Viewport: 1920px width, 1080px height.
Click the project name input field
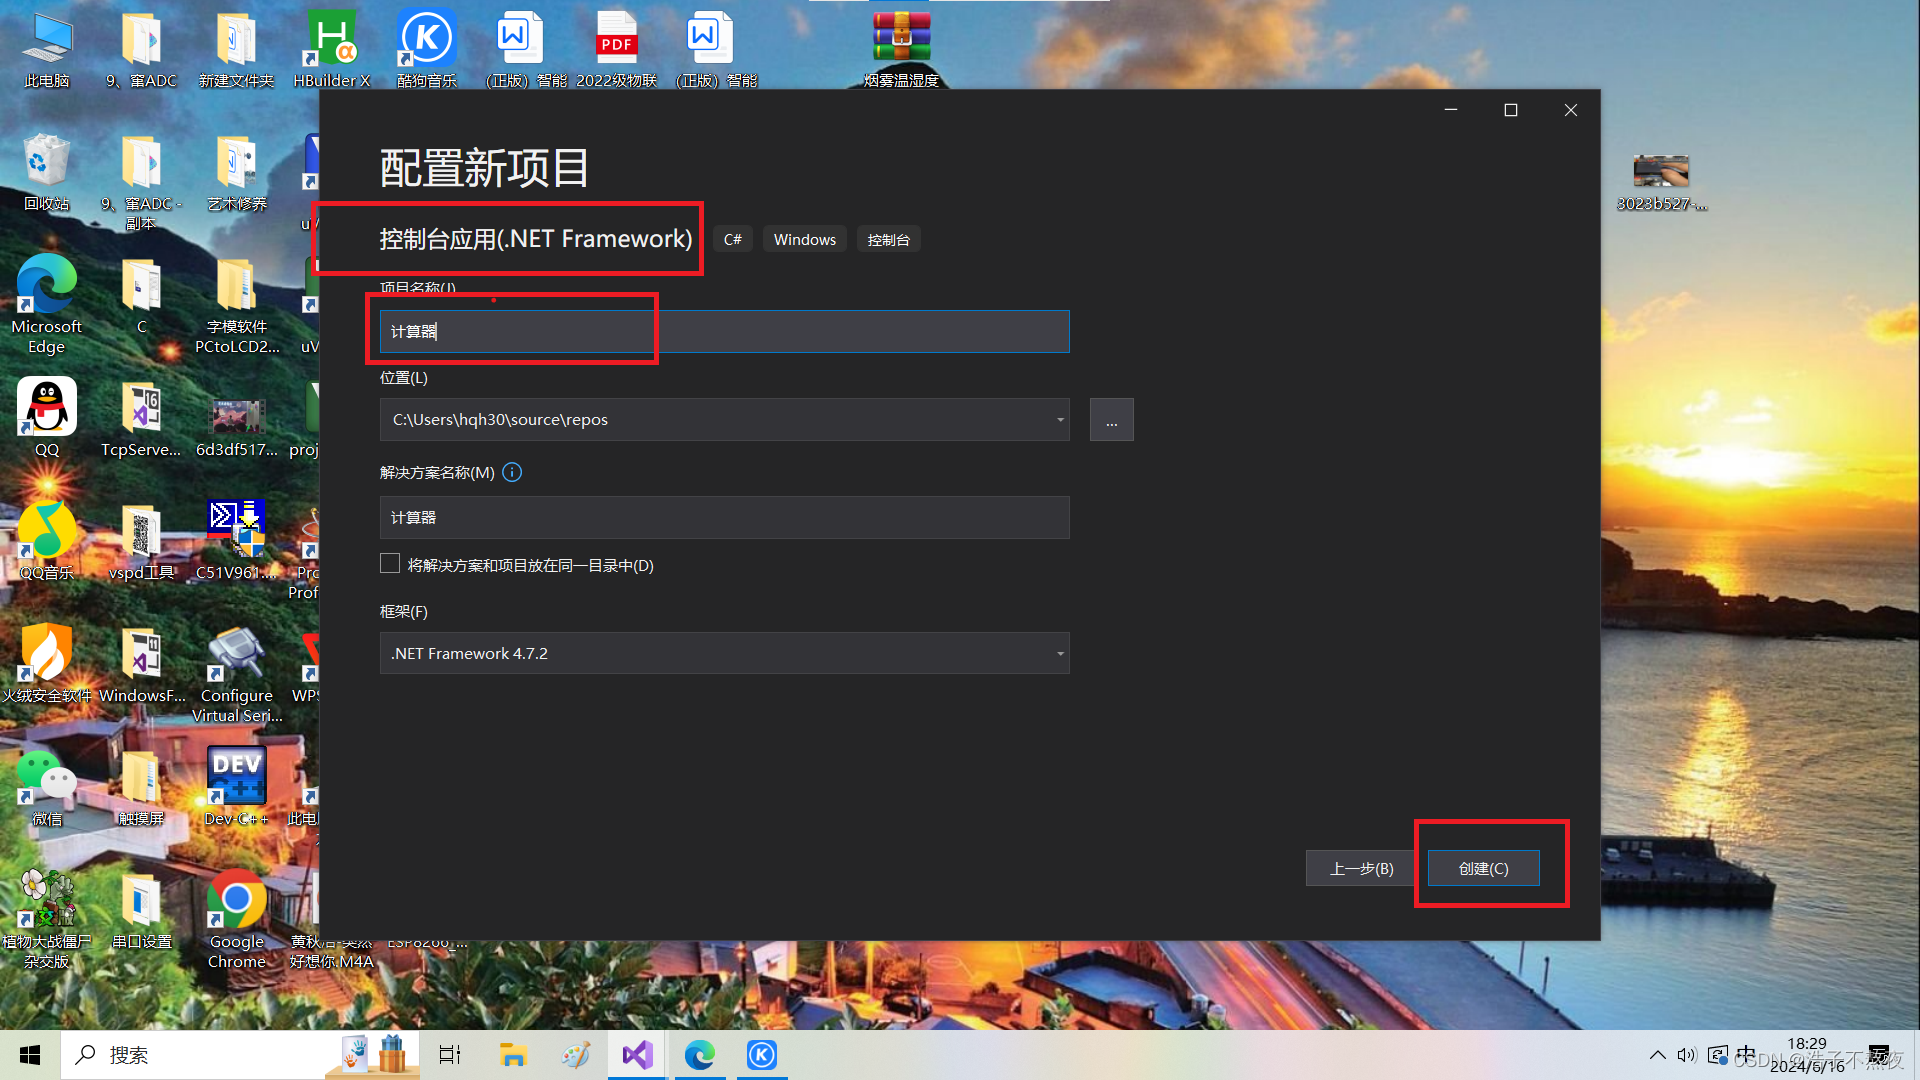(x=724, y=332)
